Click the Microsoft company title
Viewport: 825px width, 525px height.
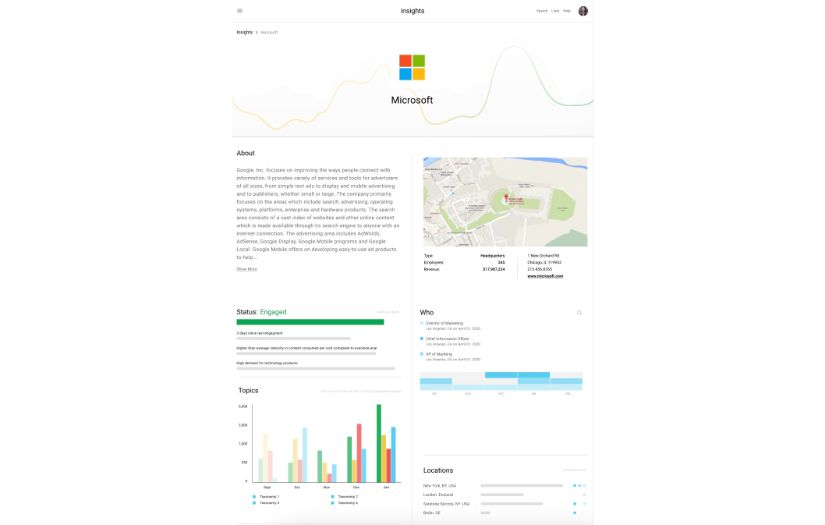coord(412,100)
